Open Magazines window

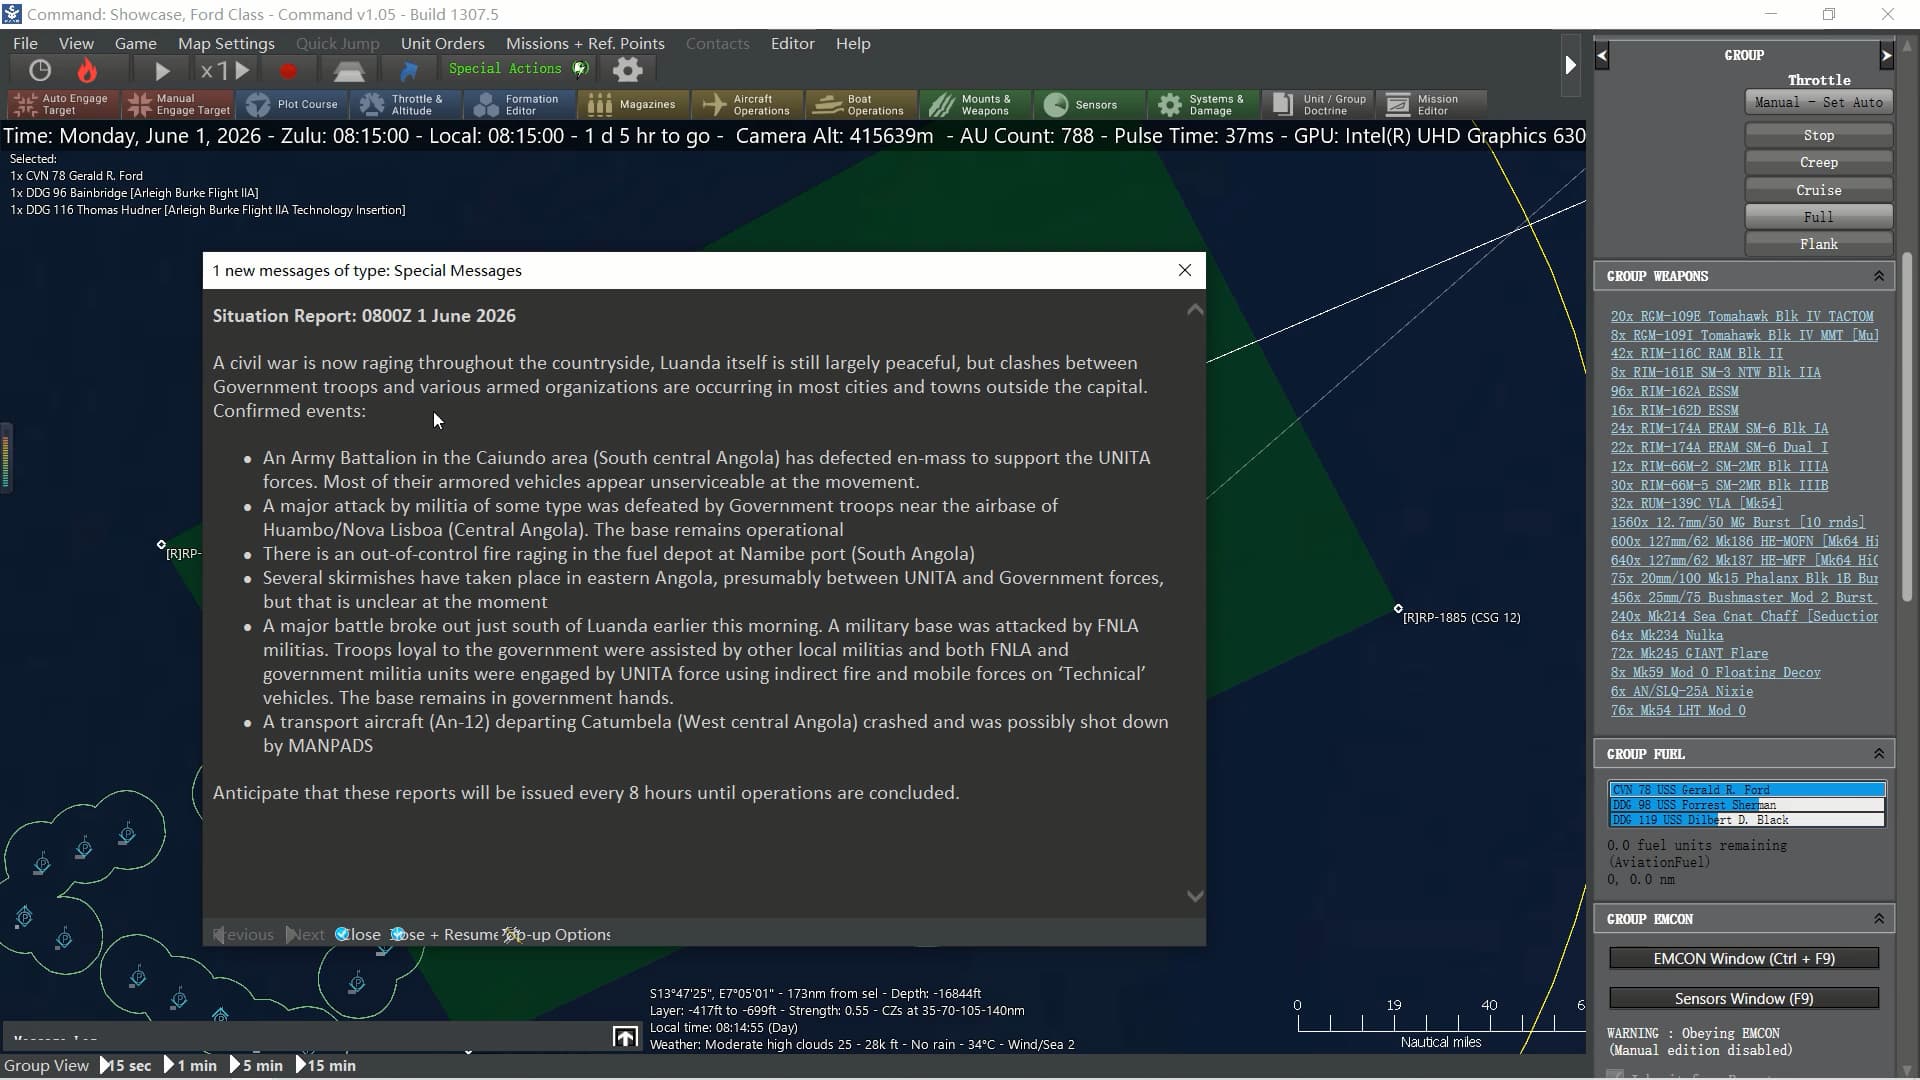tap(634, 104)
